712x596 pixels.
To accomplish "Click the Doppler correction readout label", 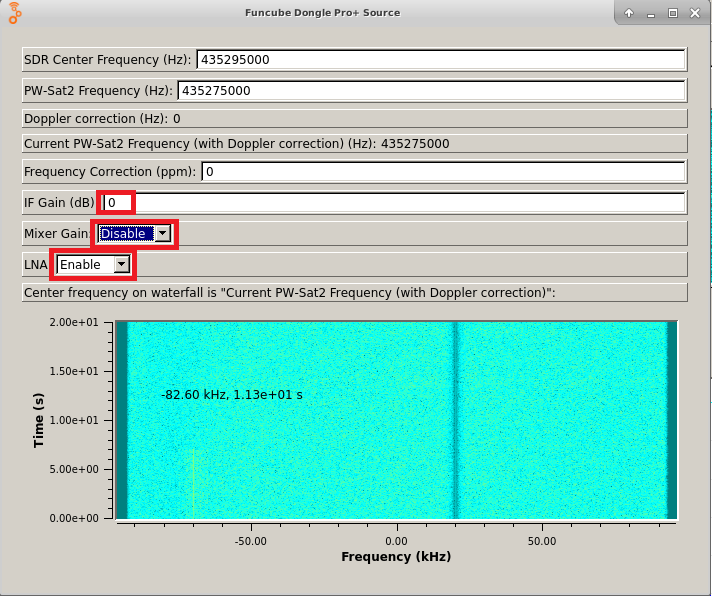I will (x=102, y=118).
